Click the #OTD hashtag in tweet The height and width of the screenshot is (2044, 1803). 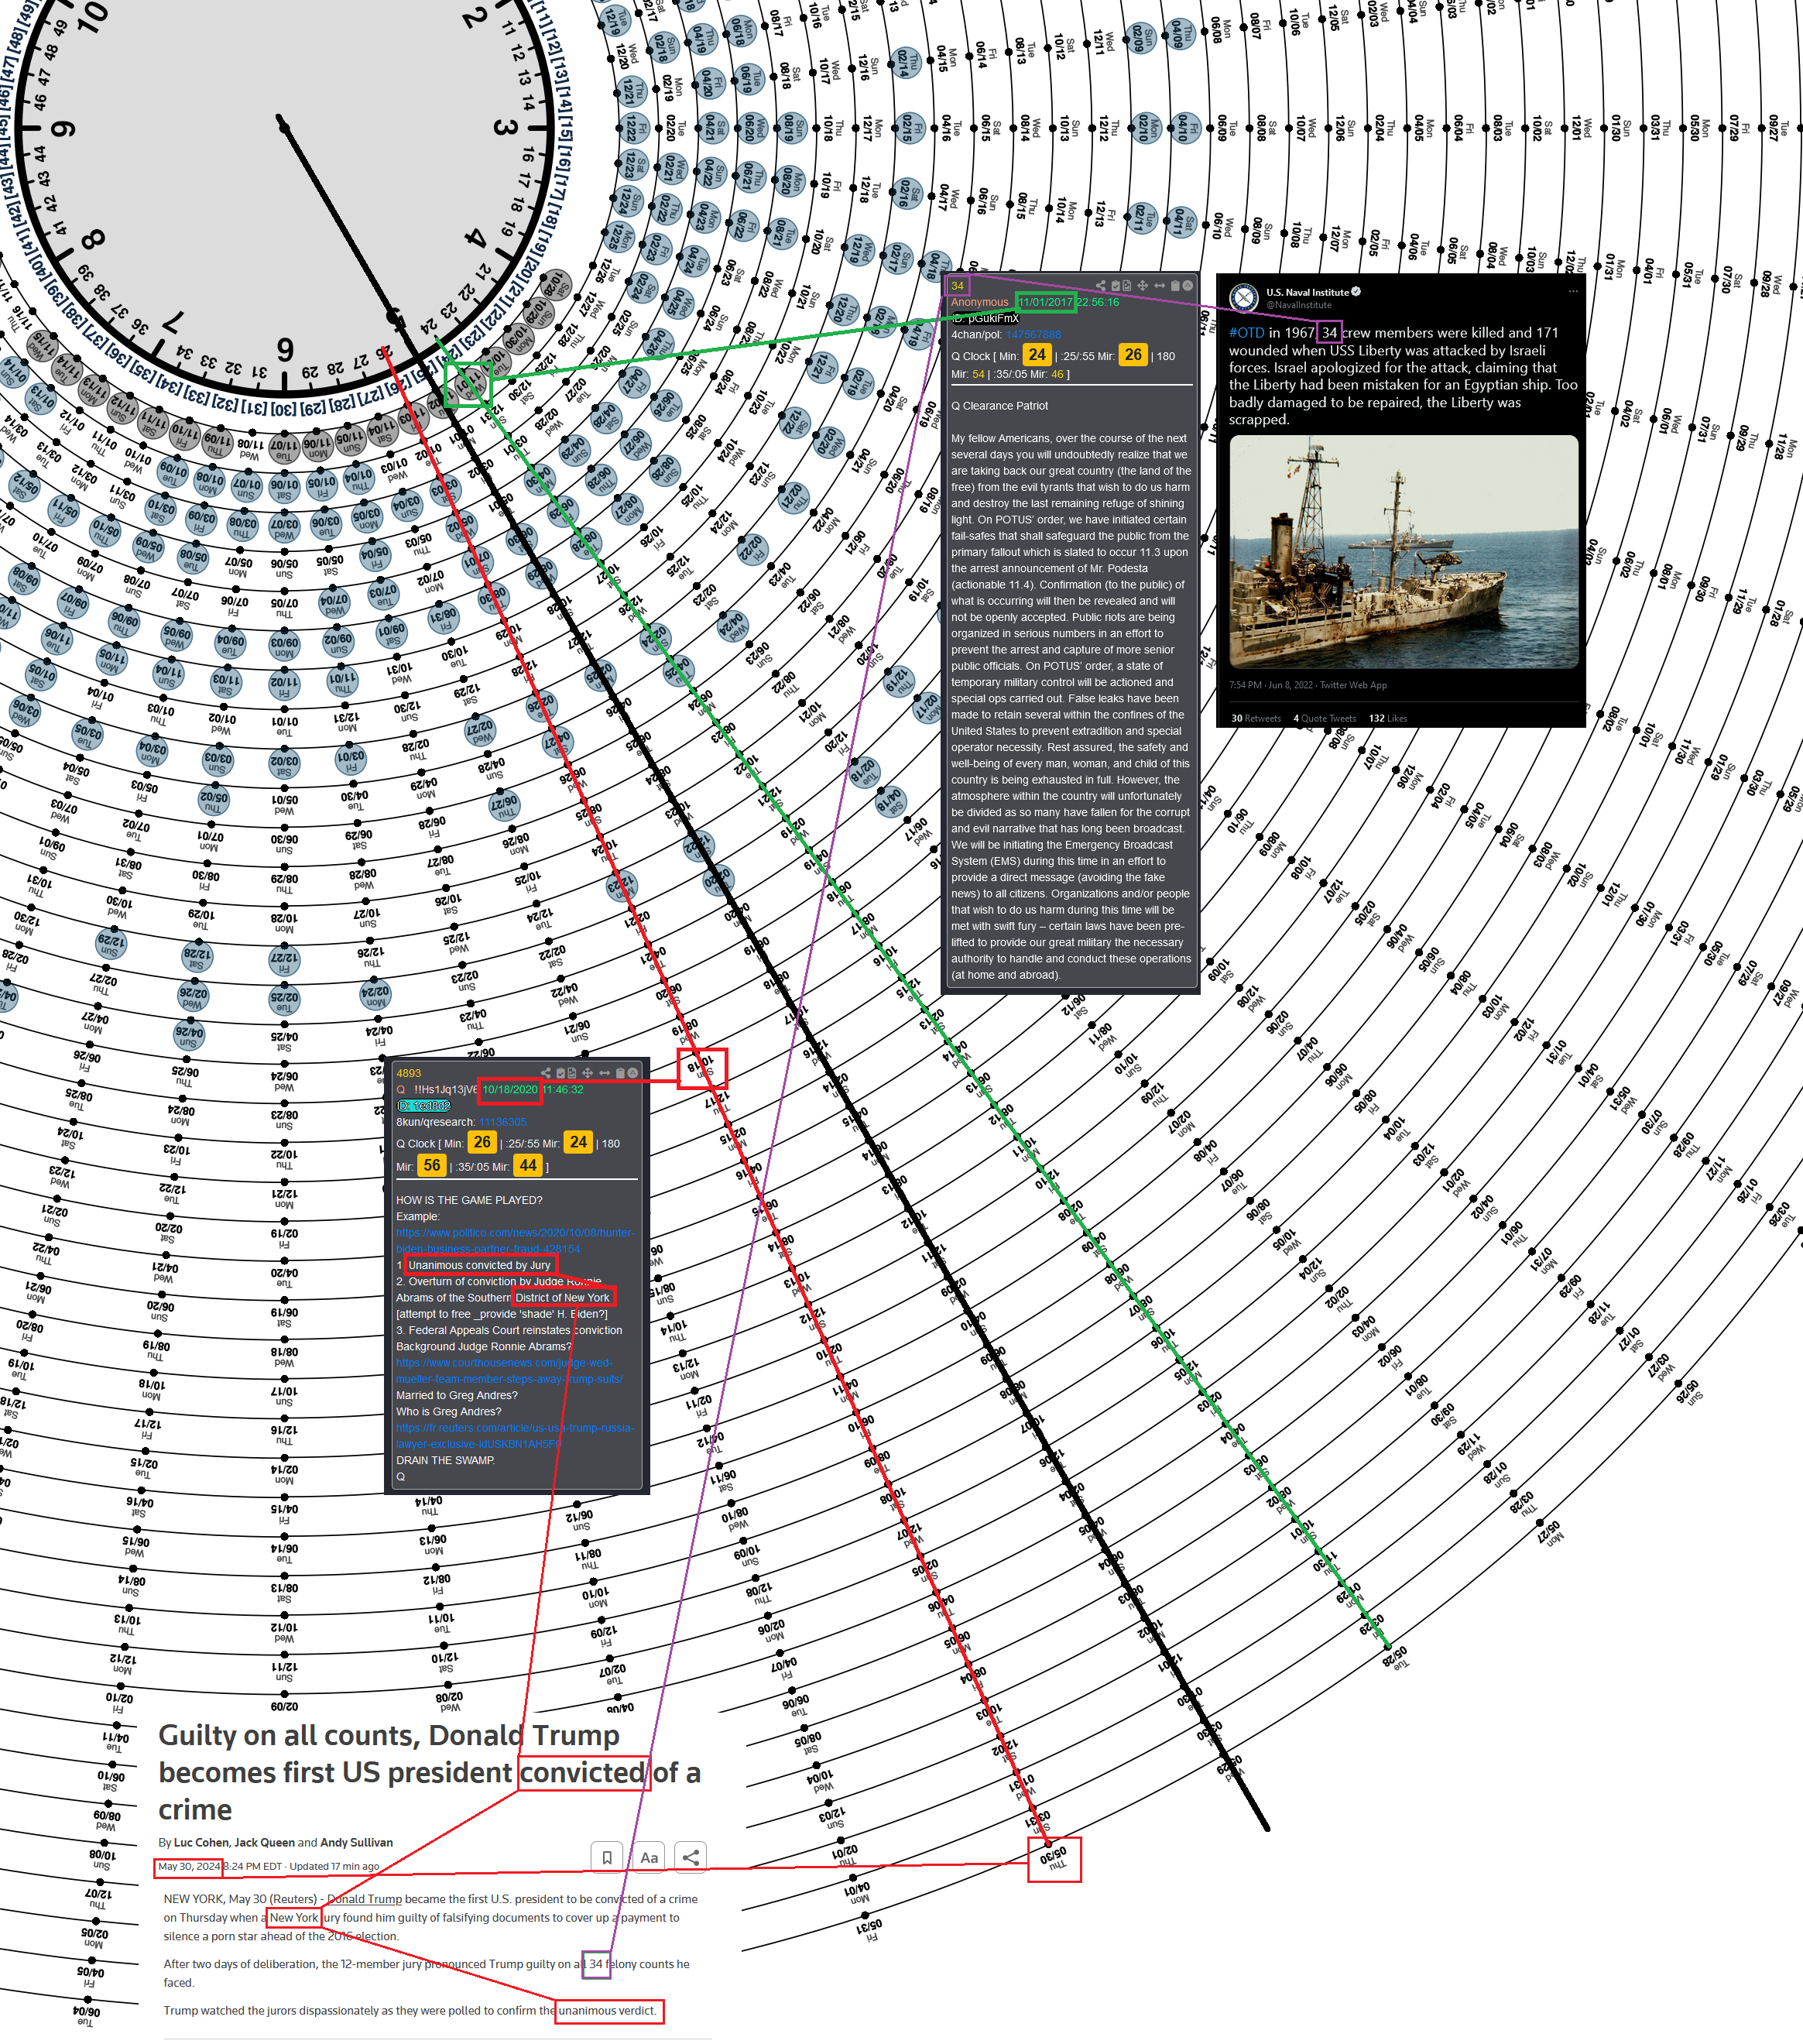point(1247,332)
